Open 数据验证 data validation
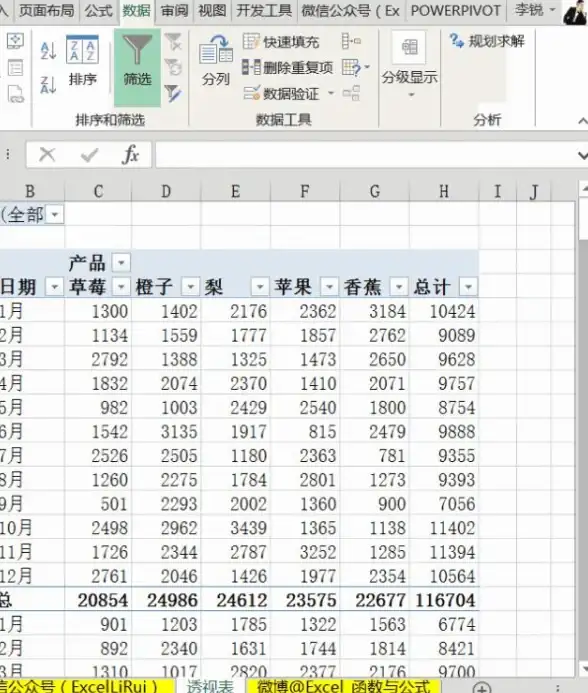The width and height of the screenshot is (588, 693). [x=281, y=93]
